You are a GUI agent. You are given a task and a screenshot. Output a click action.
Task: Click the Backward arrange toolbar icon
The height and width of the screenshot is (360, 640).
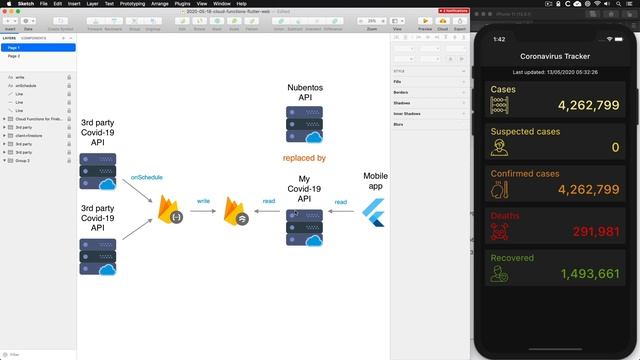click(x=114, y=21)
